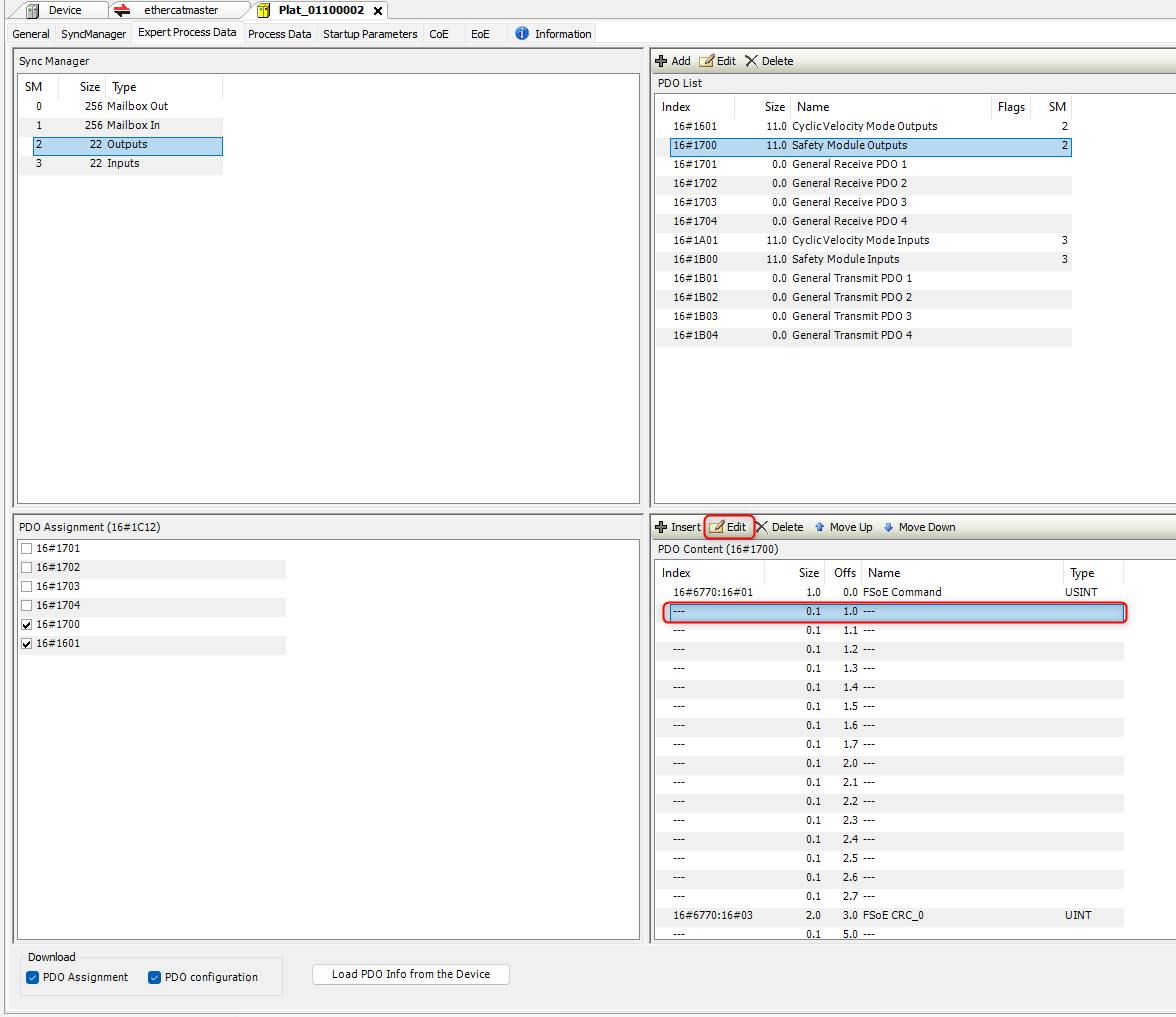
Task: Switch to the Startup Parameters tab
Action: pos(370,34)
